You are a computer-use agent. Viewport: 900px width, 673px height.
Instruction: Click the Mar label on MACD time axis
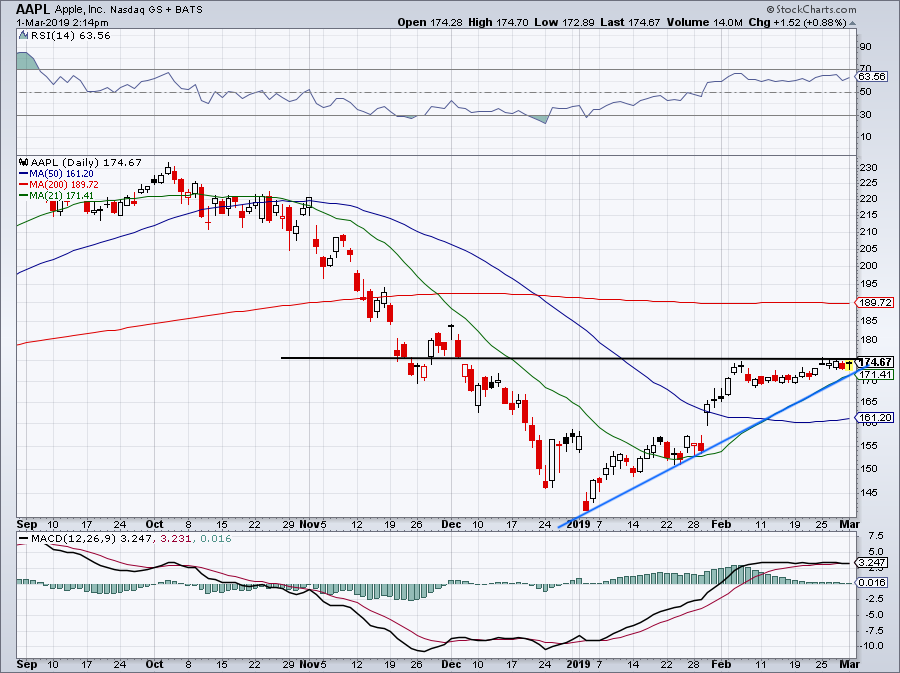point(849,664)
